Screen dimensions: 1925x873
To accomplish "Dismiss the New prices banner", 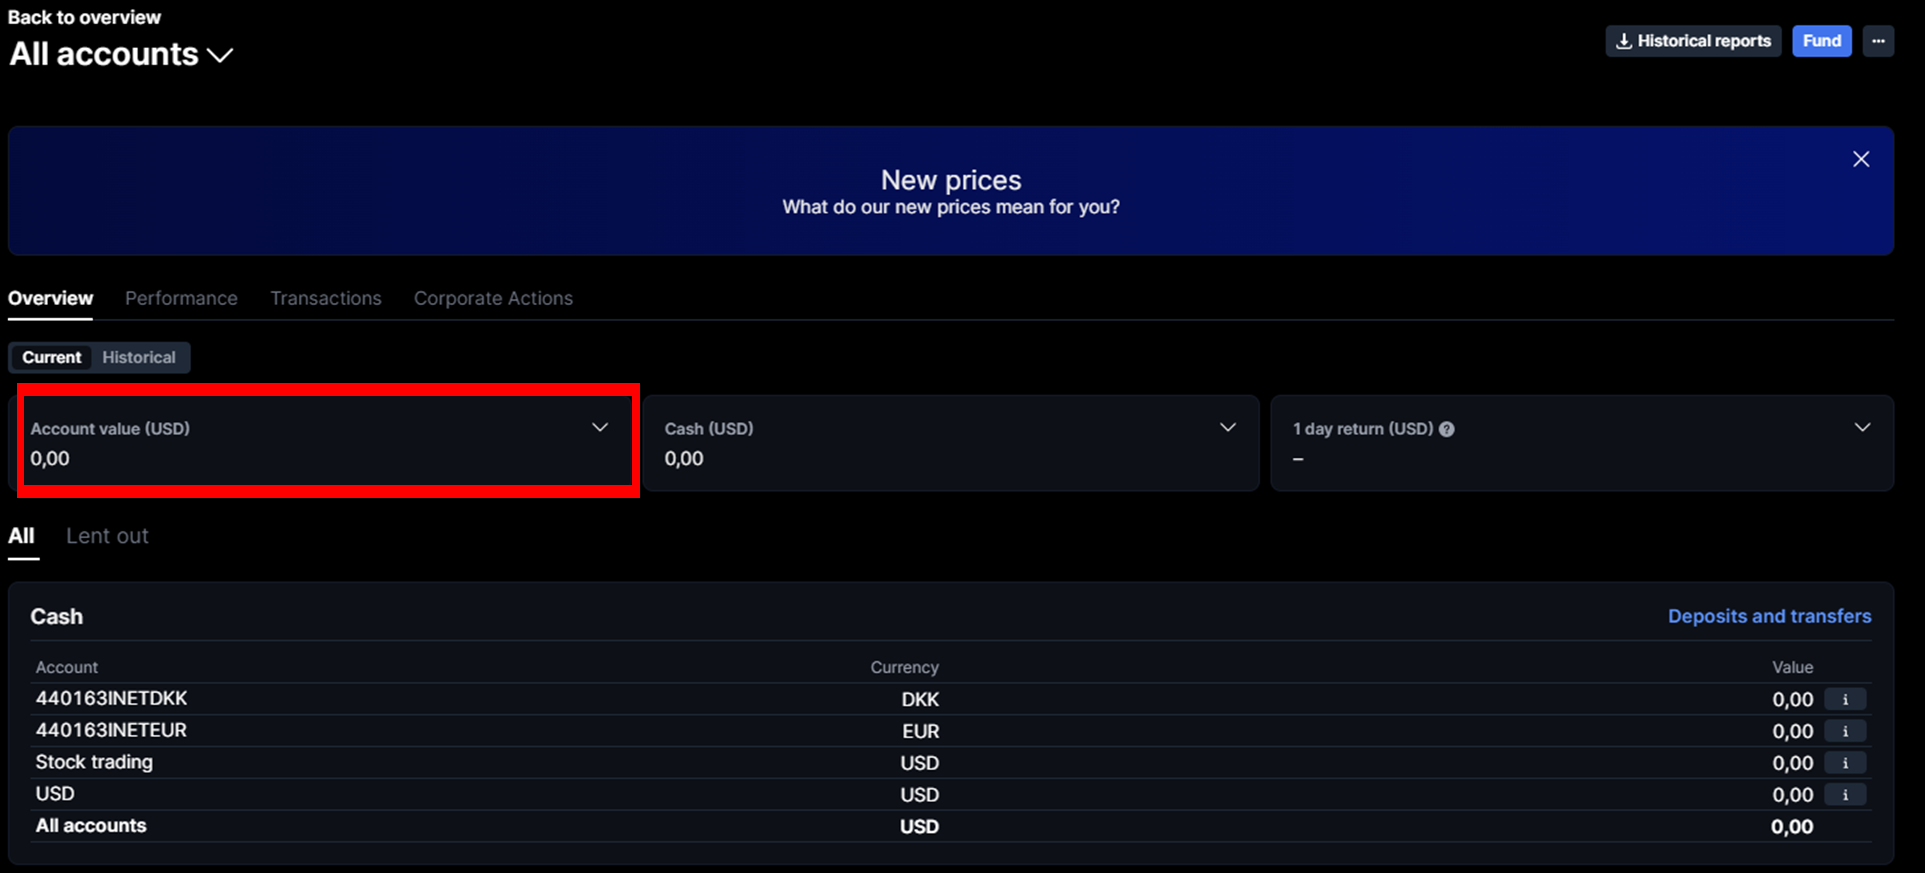I will tap(1860, 159).
